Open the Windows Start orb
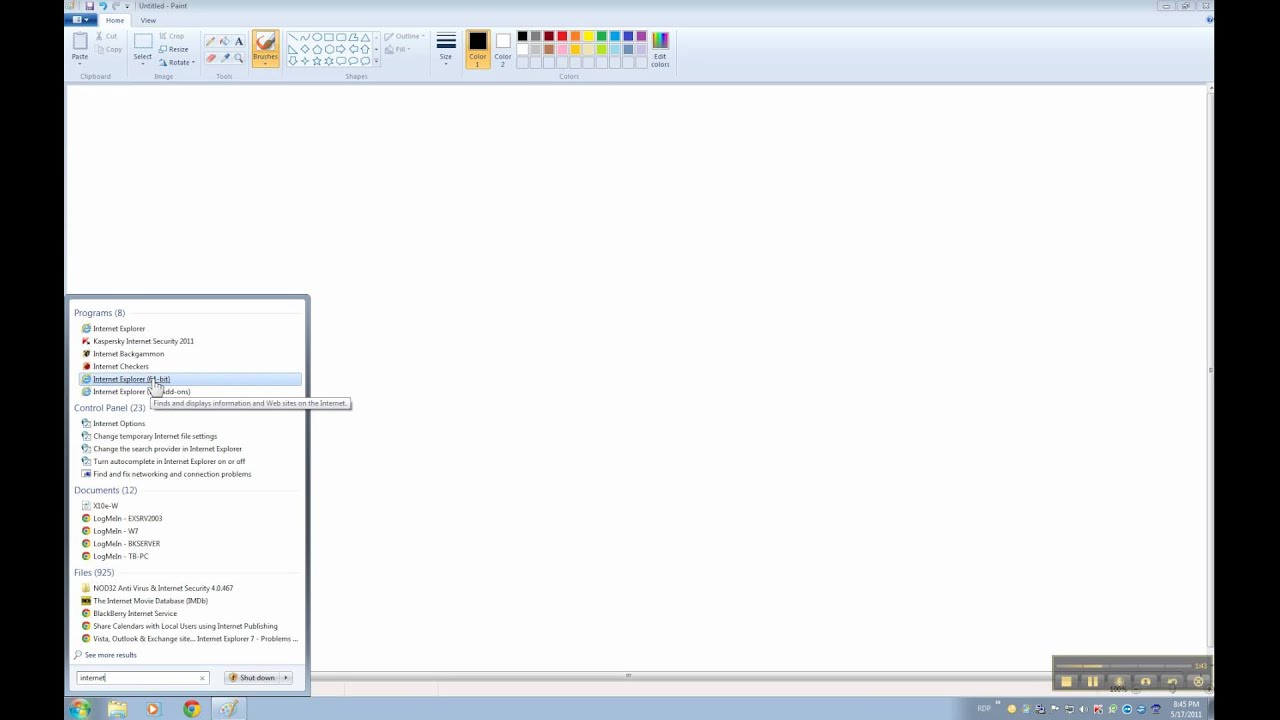 coord(80,709)
